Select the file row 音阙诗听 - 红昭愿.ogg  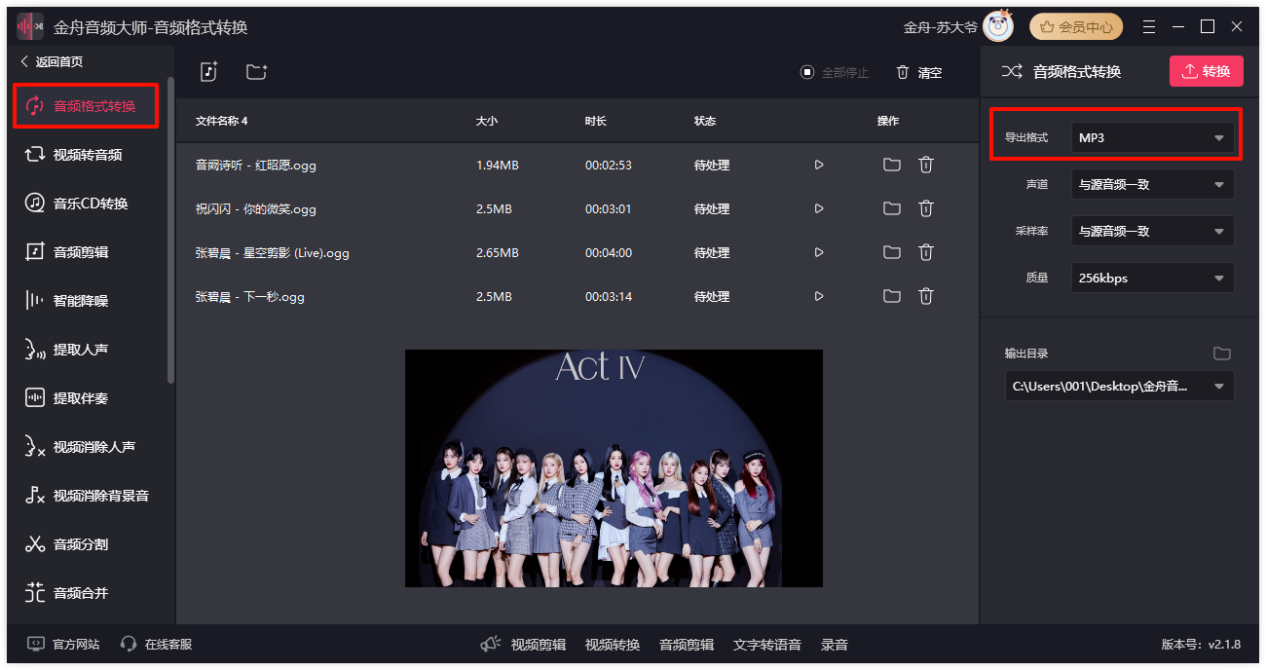point(577,165)
